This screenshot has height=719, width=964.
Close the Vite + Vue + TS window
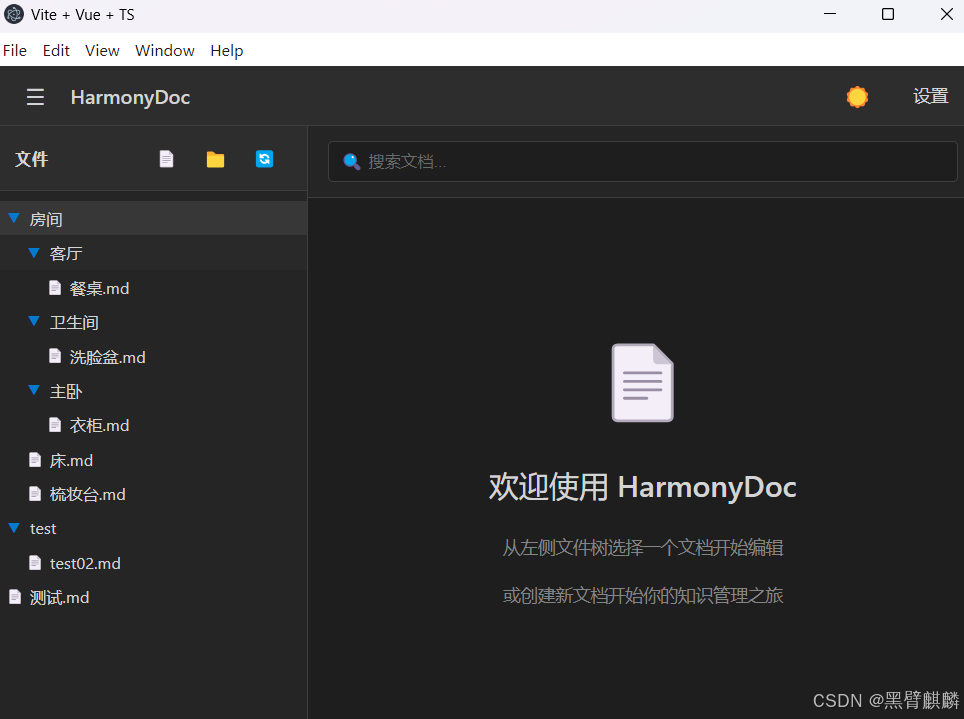tap(947, 14)
